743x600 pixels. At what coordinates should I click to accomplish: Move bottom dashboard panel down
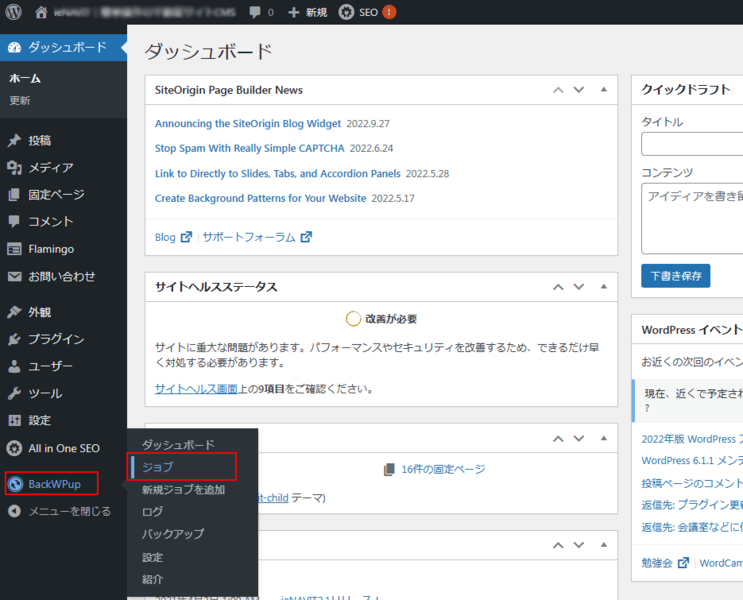pyautogui.click(x=579, y=545)
